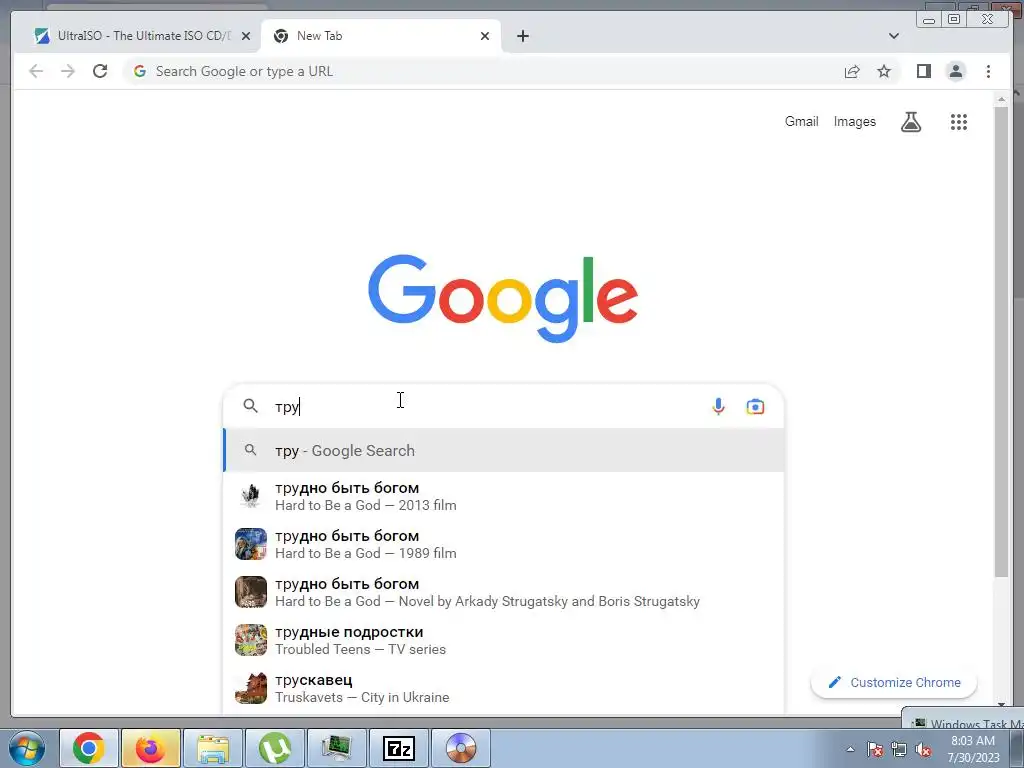Click the Truskavets suggestion thumbnail
The image size is (1024, 768).
pyautogui.click(x=251, y=688)
